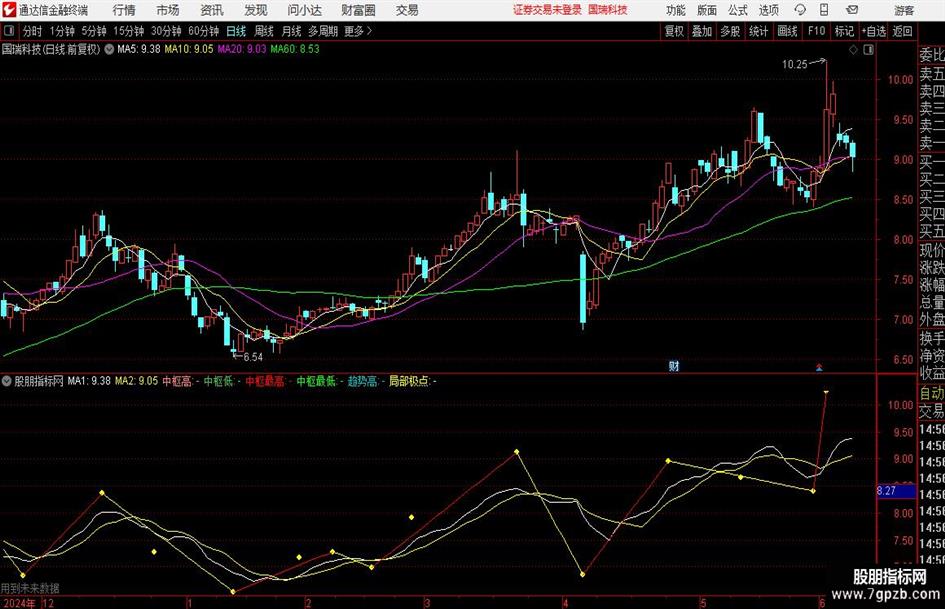Click the 趋势高 indicator label
945x609 pixels.
click(362, 381)
